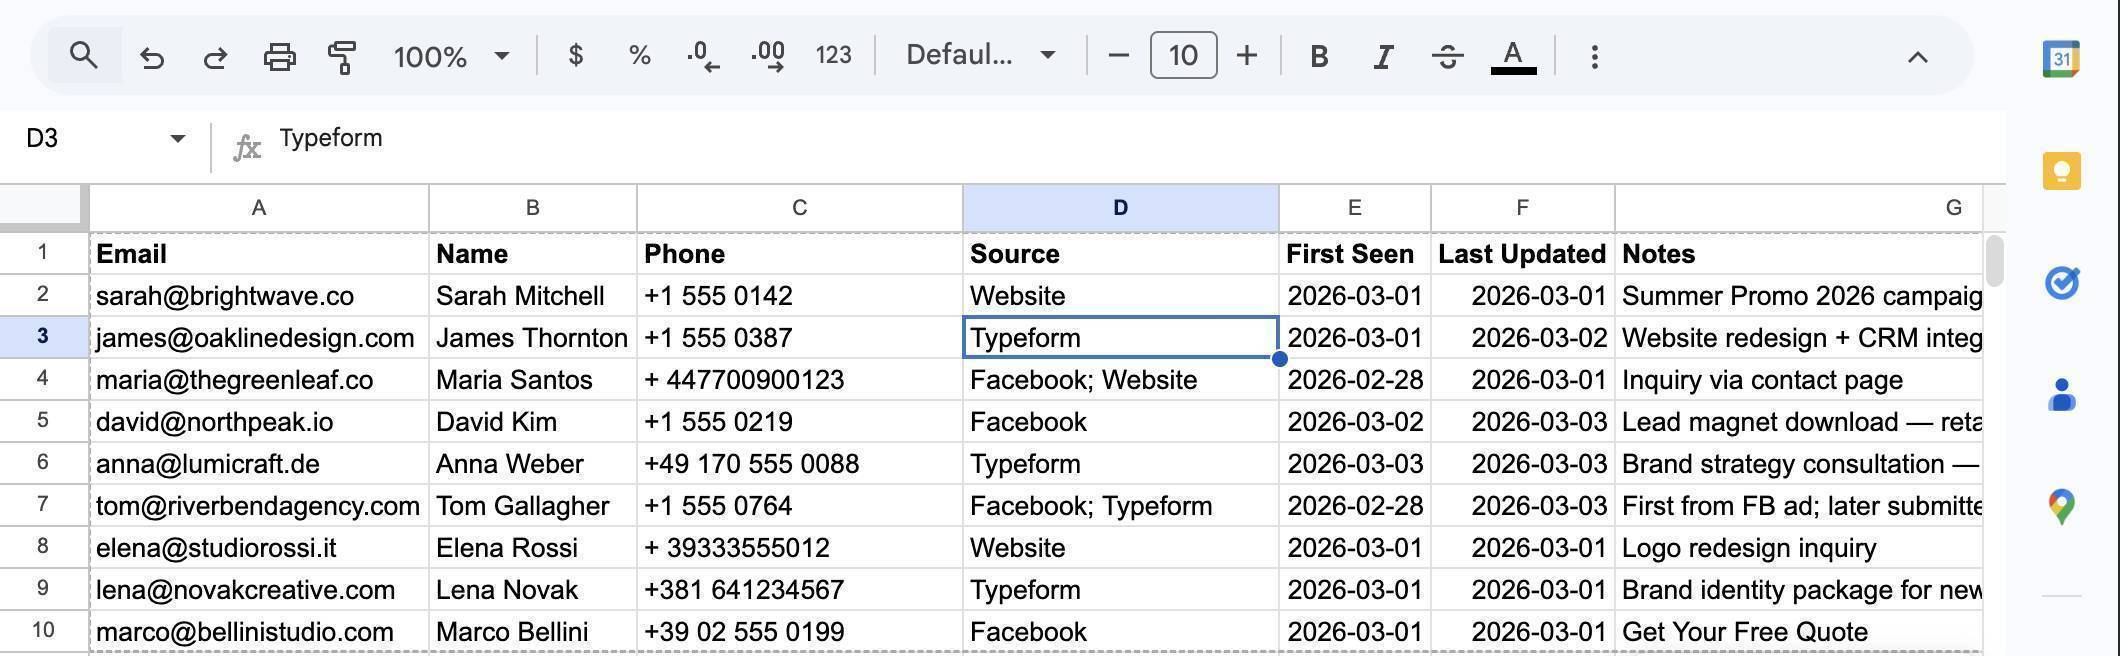Select cell Get Your Free Quote

[1799, 632]
